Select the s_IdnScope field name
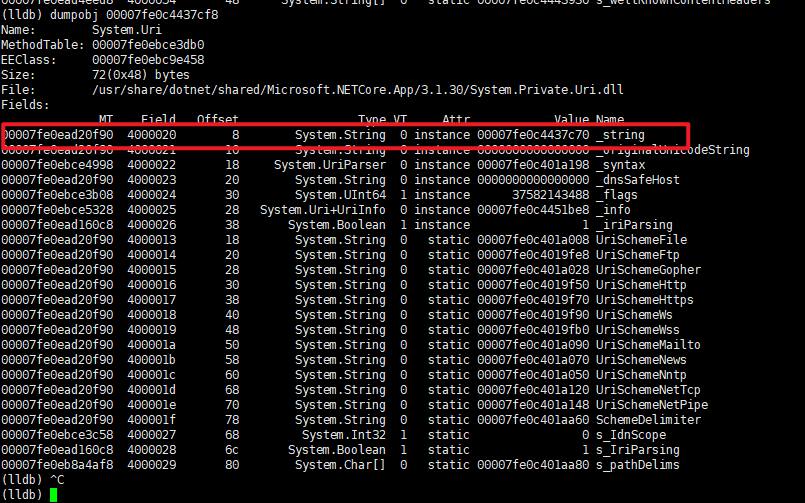 click(630, 435)
